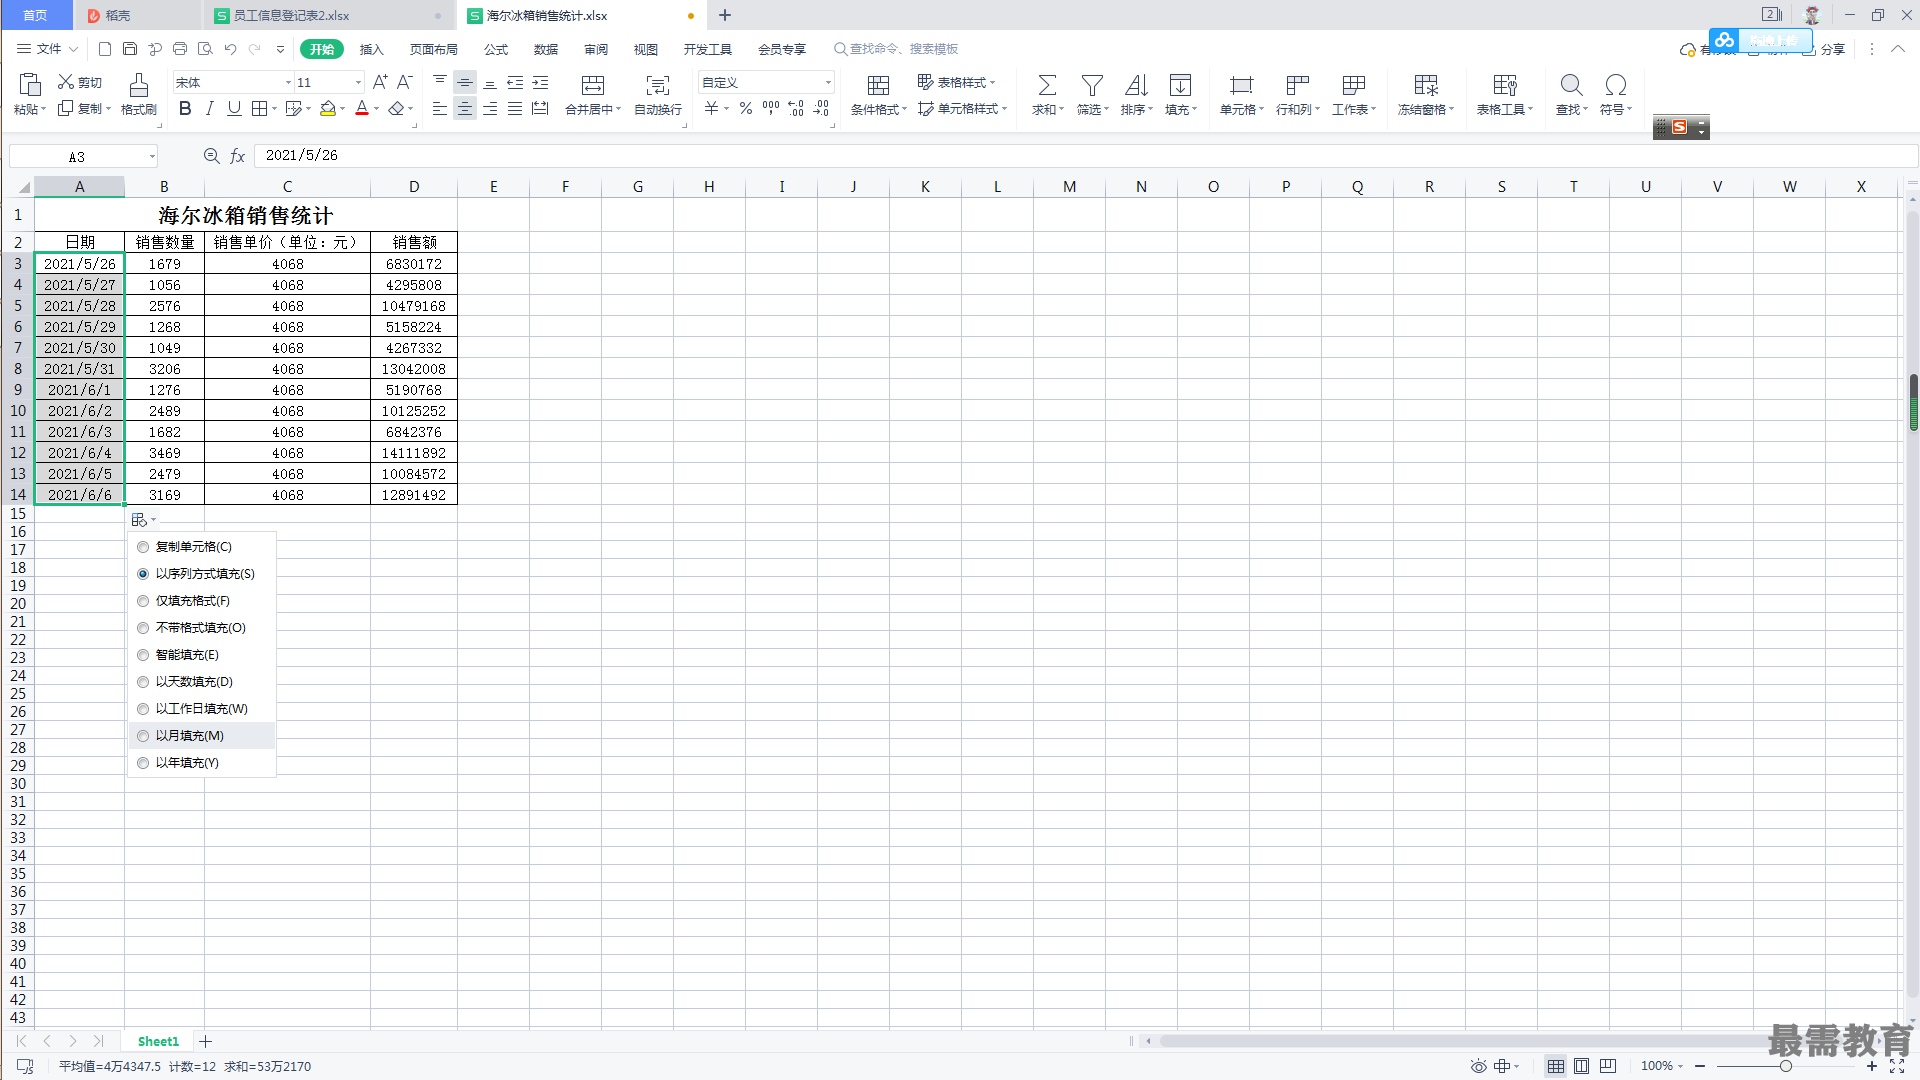Click the Wrap Text icon
The image size is (1920, 1080).
658,85
